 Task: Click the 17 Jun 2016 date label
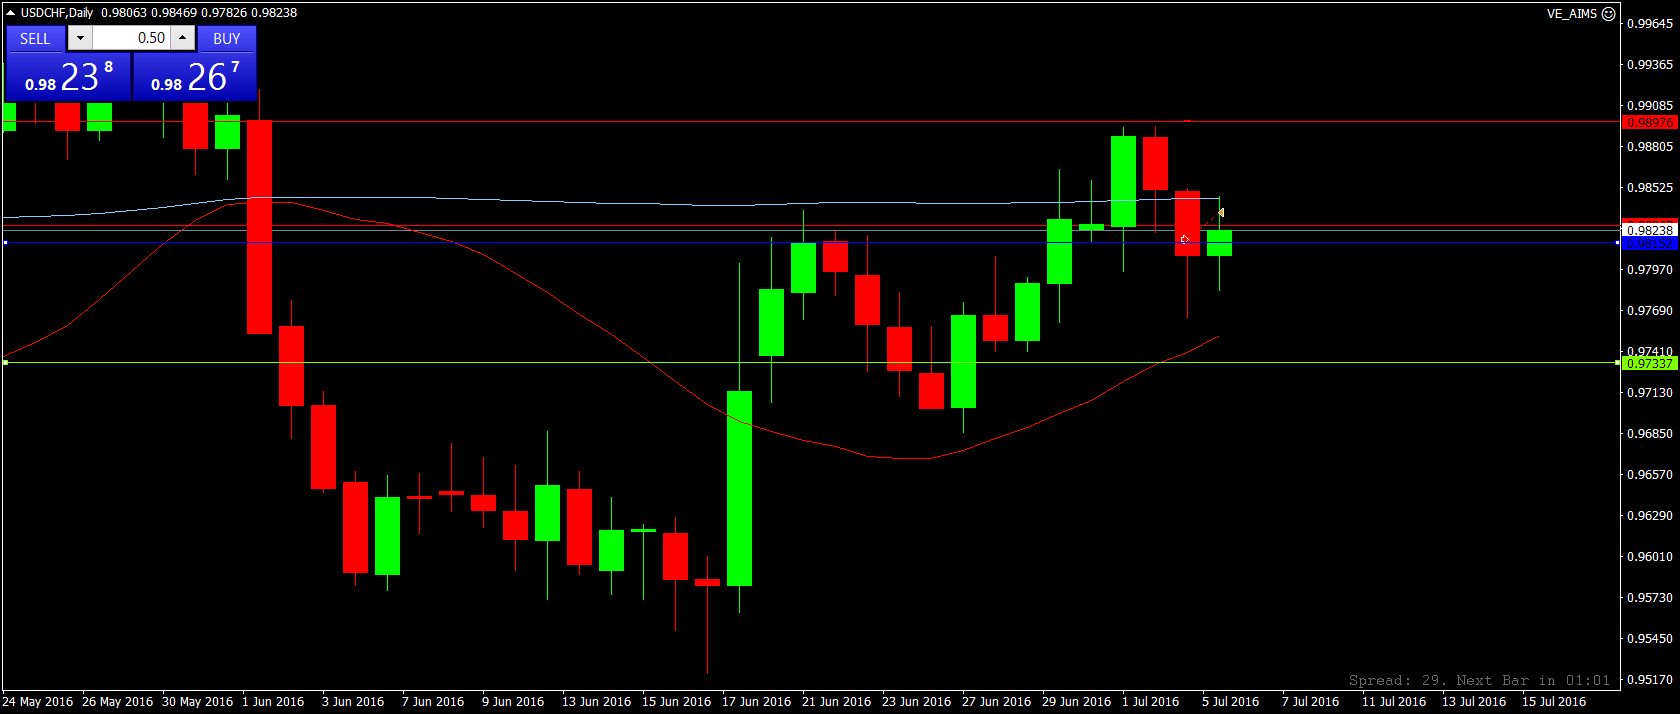756,701
